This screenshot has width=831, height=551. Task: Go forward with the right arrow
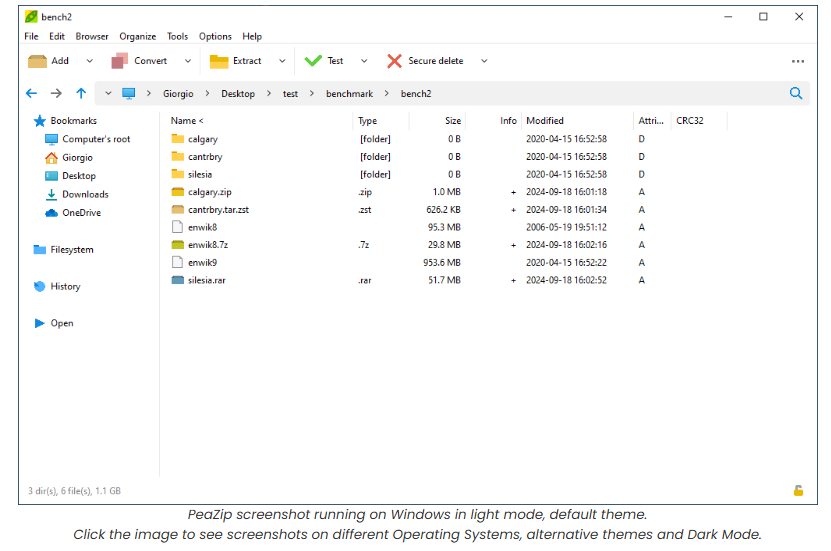click(x=56, y=94)
